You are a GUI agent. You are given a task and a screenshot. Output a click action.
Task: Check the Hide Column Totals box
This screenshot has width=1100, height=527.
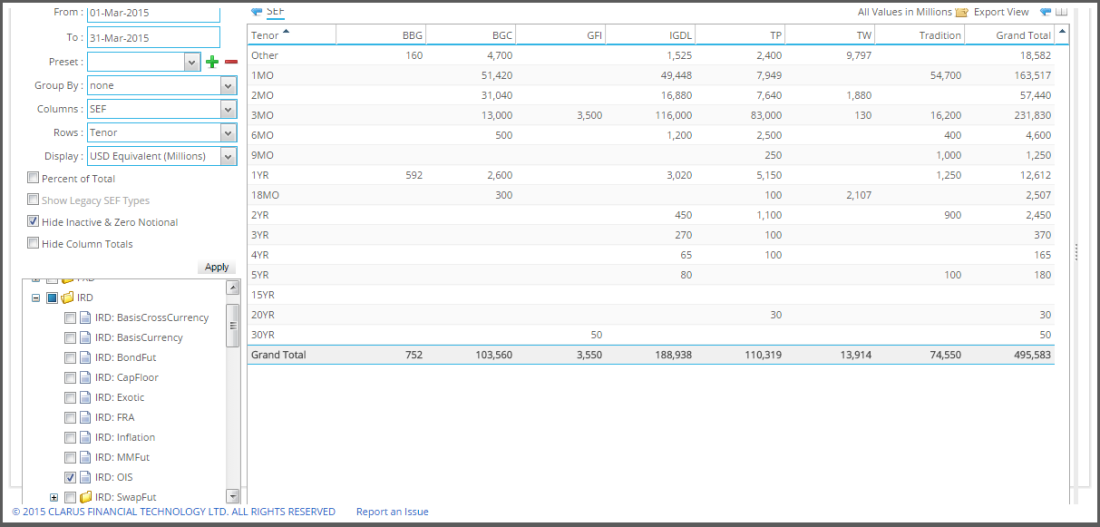32,243
